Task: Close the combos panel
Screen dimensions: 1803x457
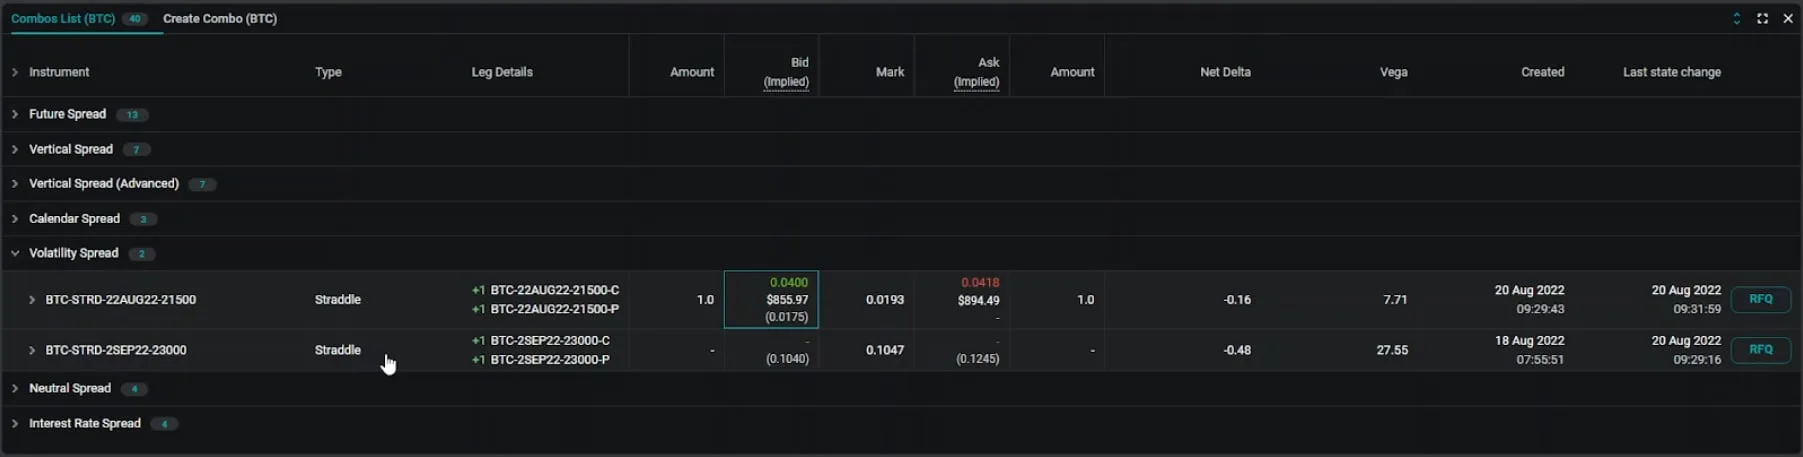Action: click(1788, 19)
